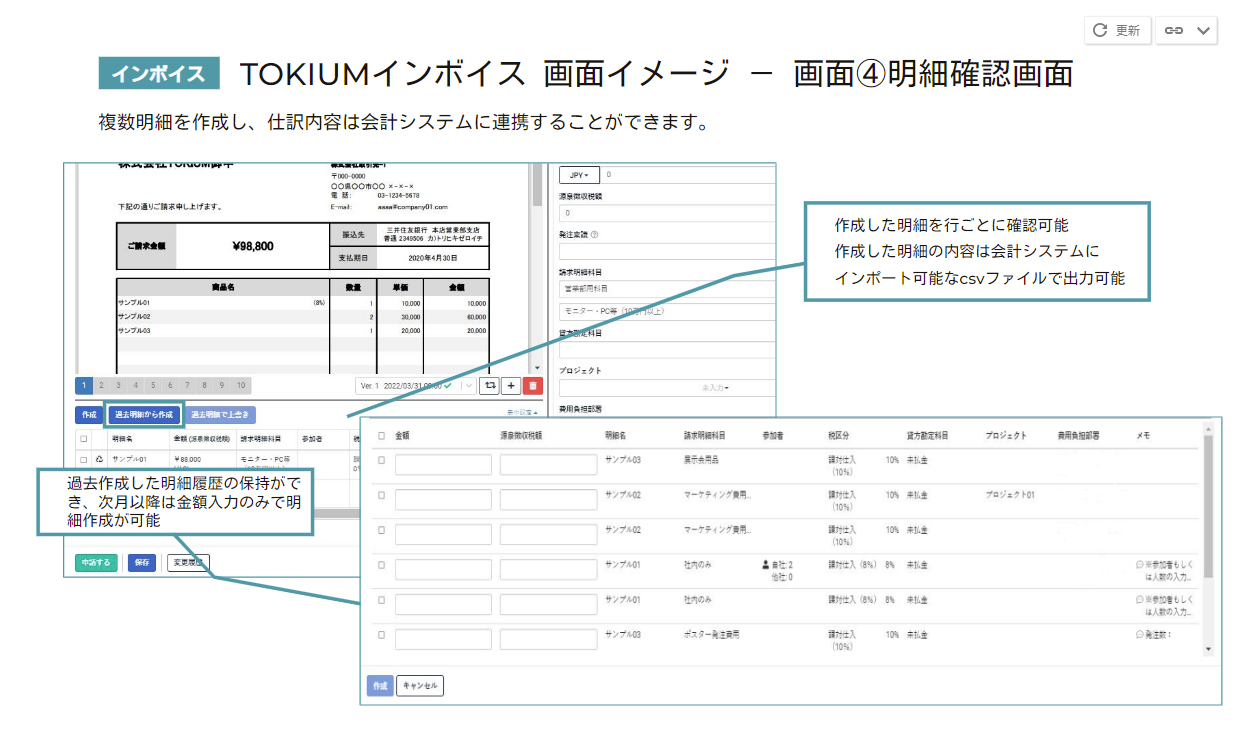Click the help icon beside 発注実績
The height and width of the screenshot is (738, 1242).
(594, 235)
